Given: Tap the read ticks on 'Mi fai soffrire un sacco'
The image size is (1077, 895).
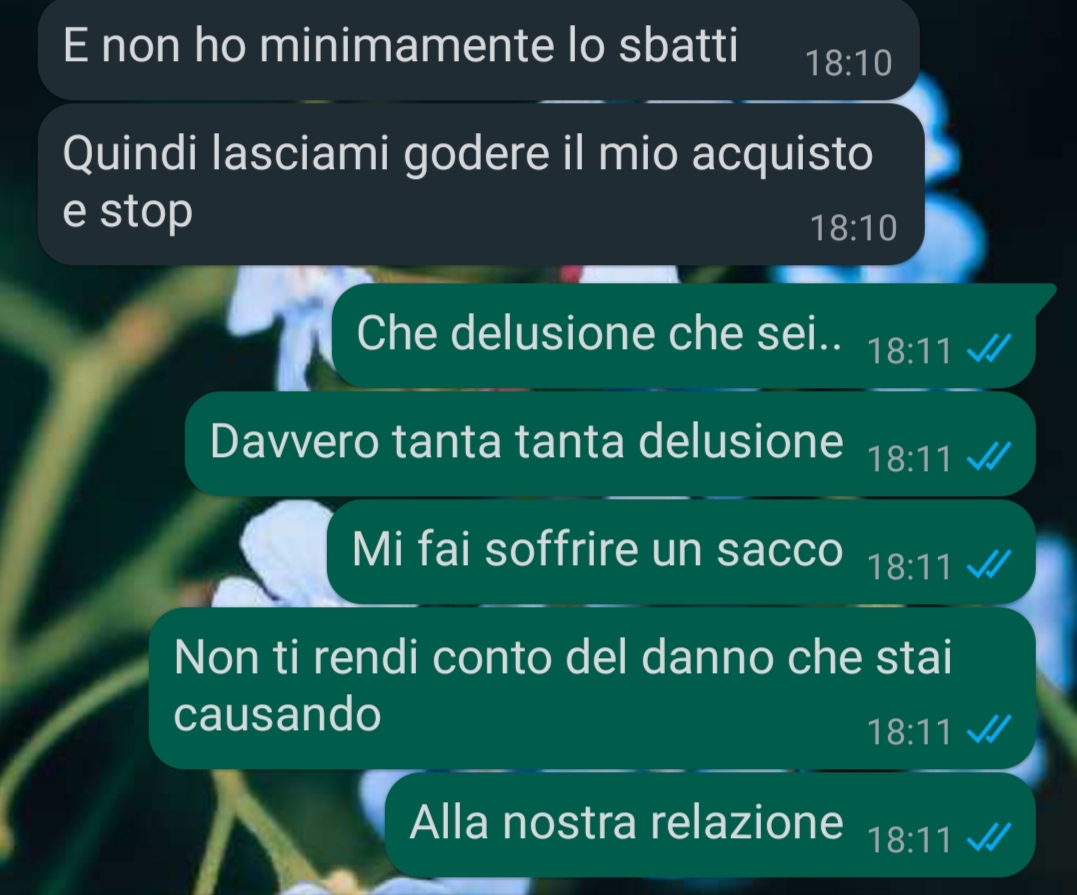Looking at the screenshot, I should point(988,564).
